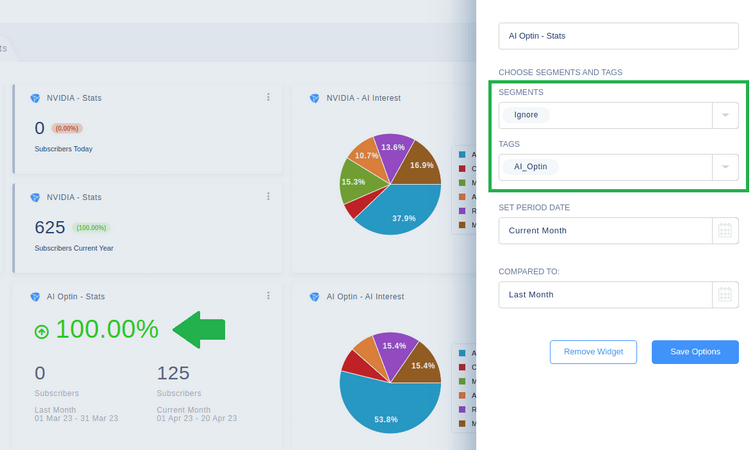Click the 625 subscribers value
750x450 pixels.
click(x=50, y=228)
